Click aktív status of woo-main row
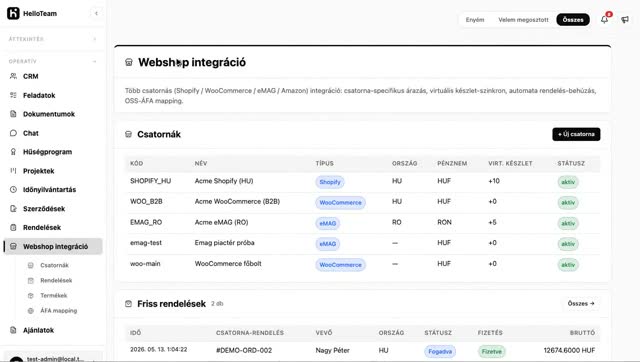This screenshot has width=640, height=362. 568,264
